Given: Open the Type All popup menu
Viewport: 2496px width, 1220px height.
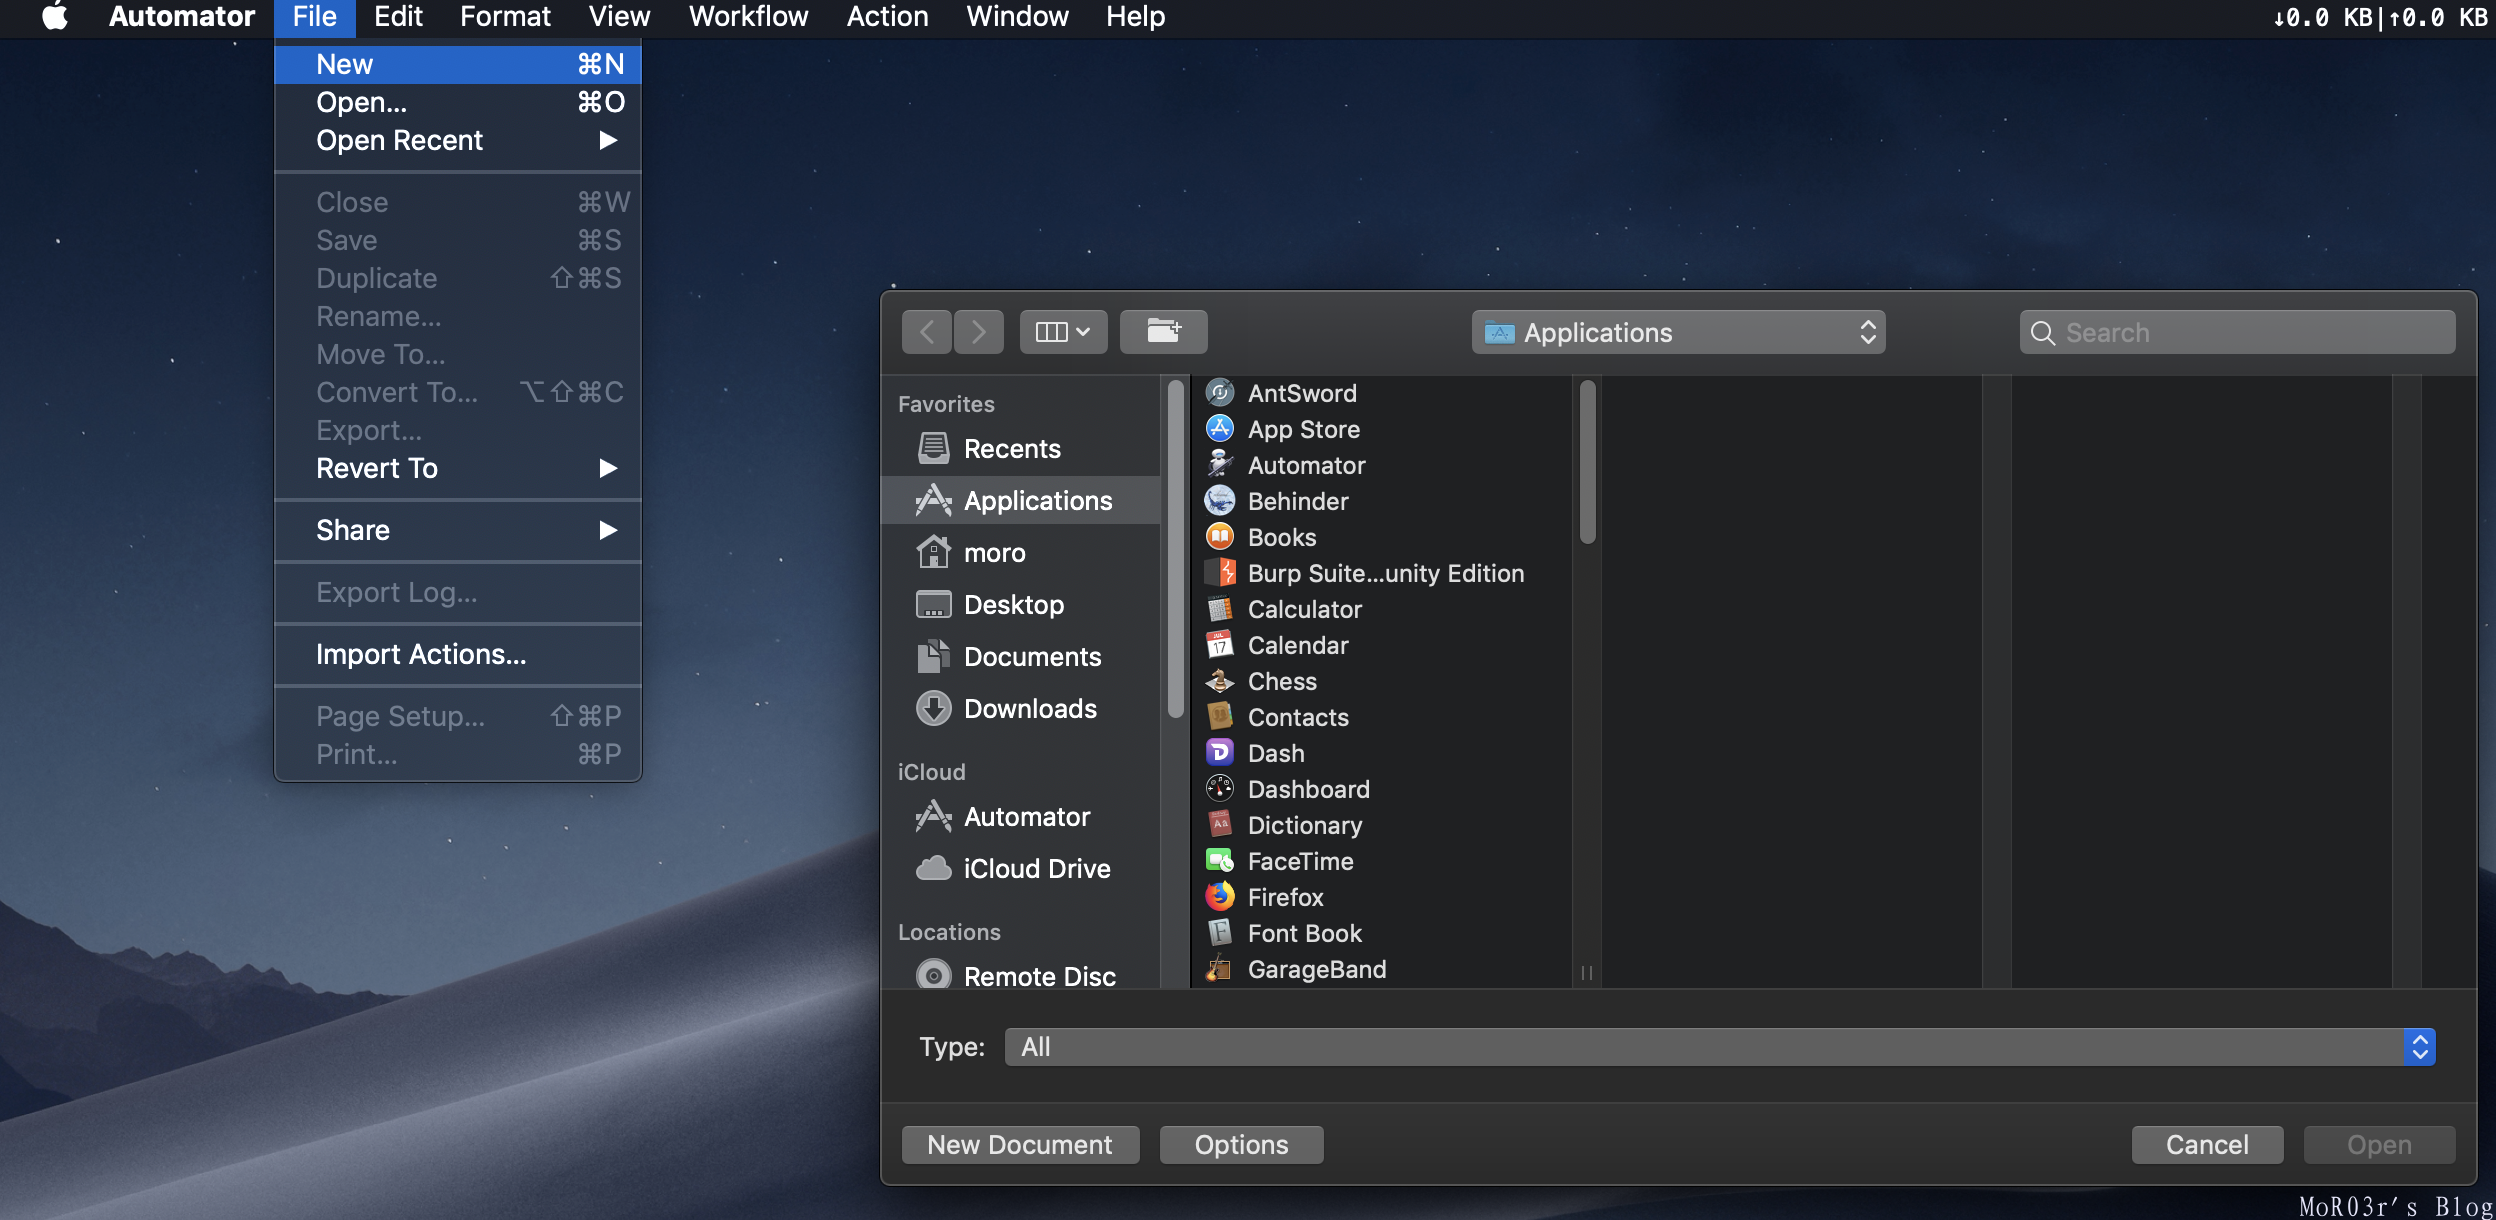Looking at the screenshot, I should [x=1720, y=1047].
